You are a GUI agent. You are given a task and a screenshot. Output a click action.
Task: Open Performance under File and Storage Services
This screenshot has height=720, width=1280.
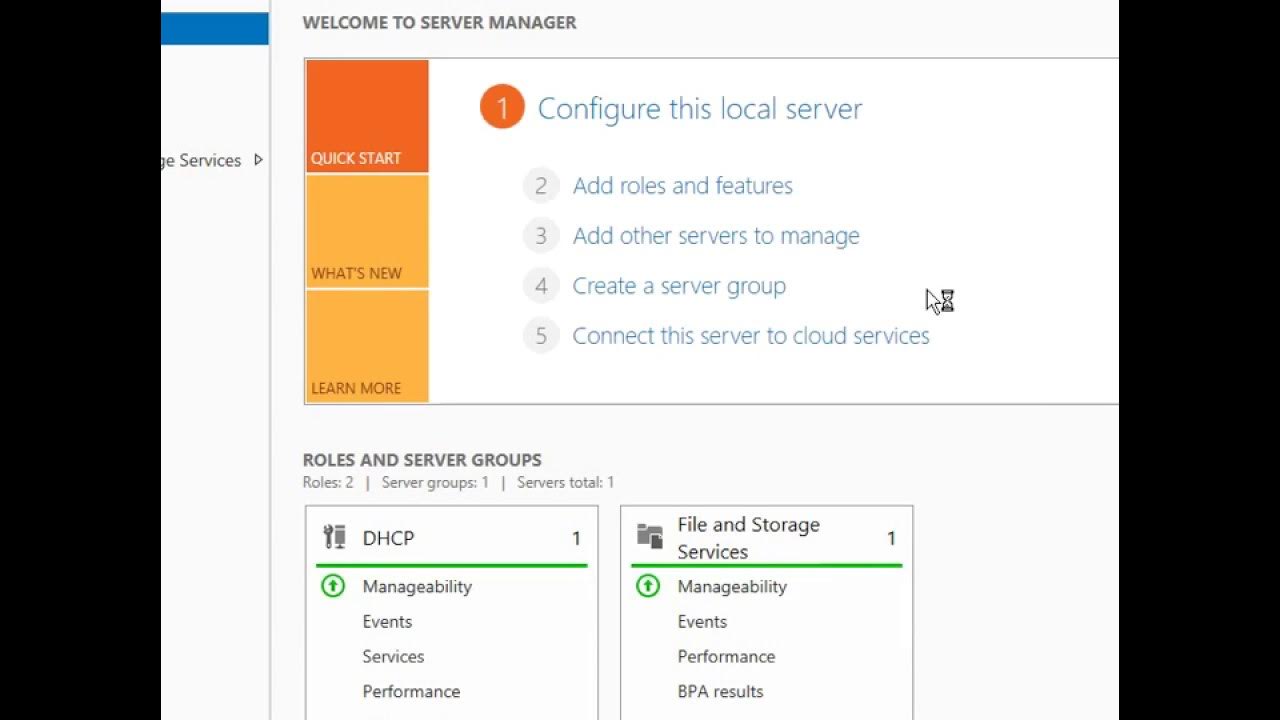click(x=726, y=657)
